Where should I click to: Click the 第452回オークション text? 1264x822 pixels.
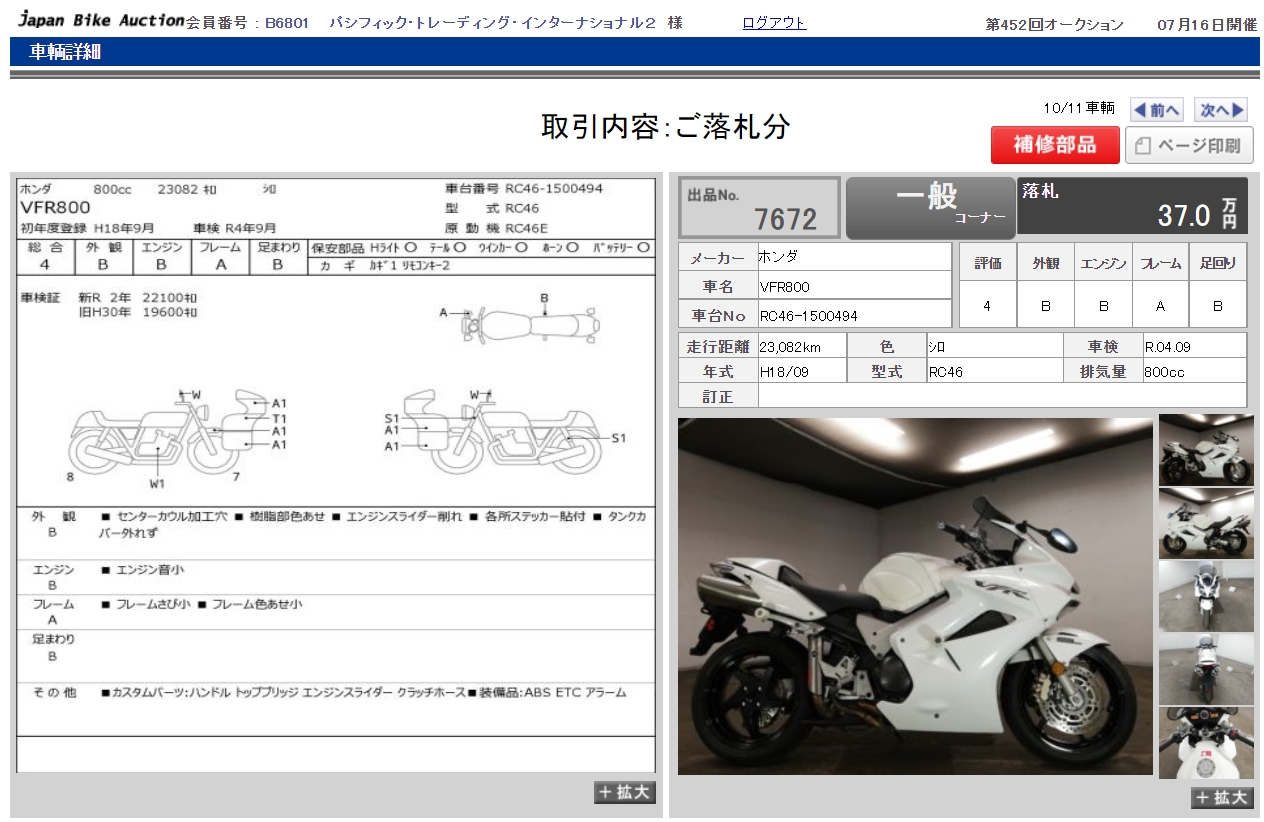coord(1054,25)
